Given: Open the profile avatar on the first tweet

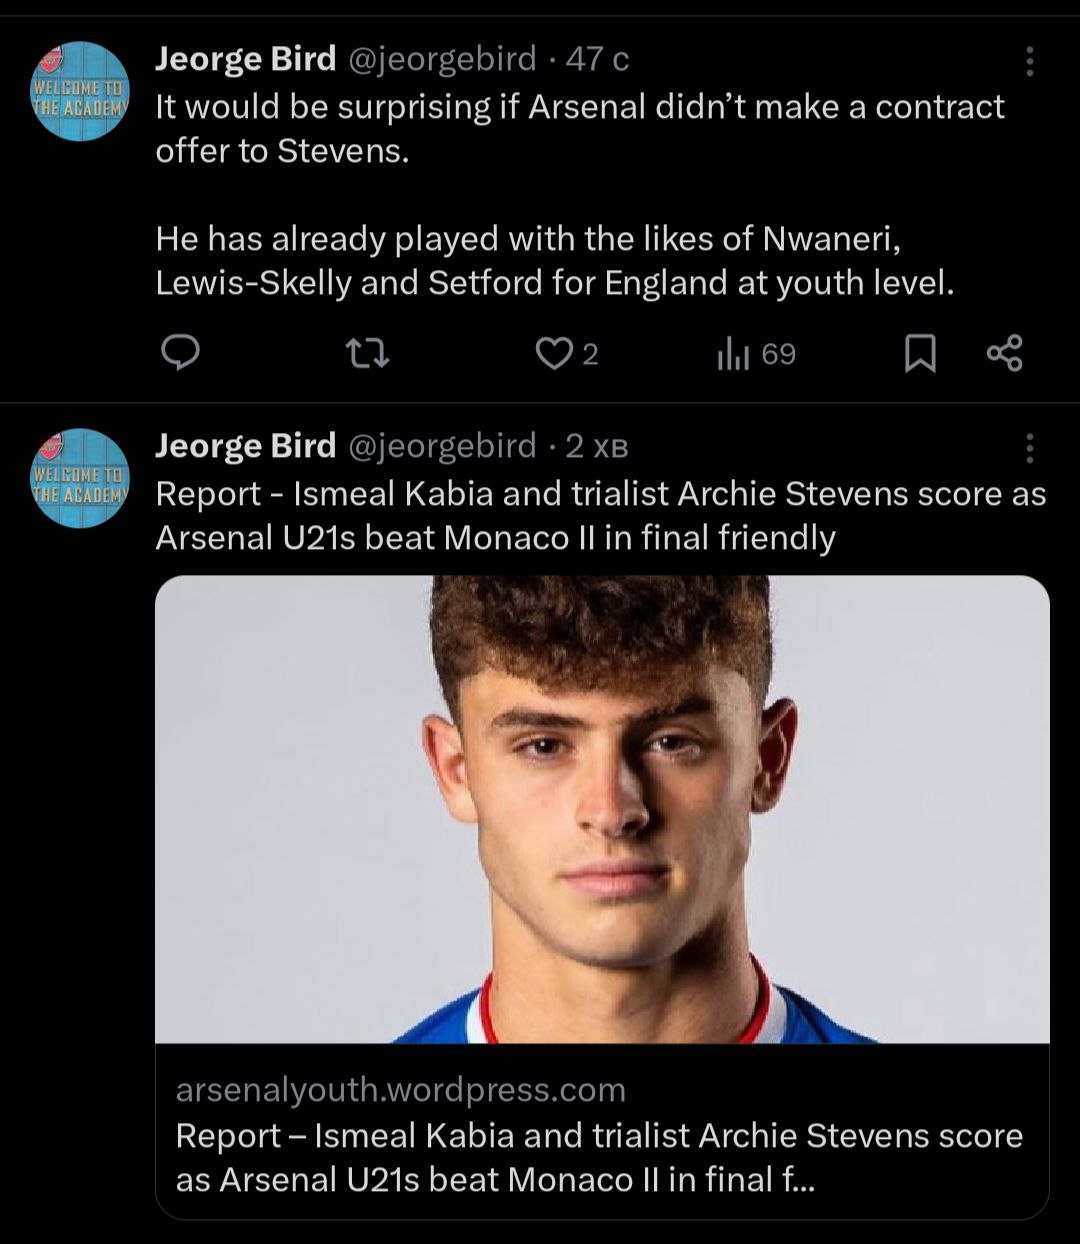Looking at the screenshot, I should point(80,91).
